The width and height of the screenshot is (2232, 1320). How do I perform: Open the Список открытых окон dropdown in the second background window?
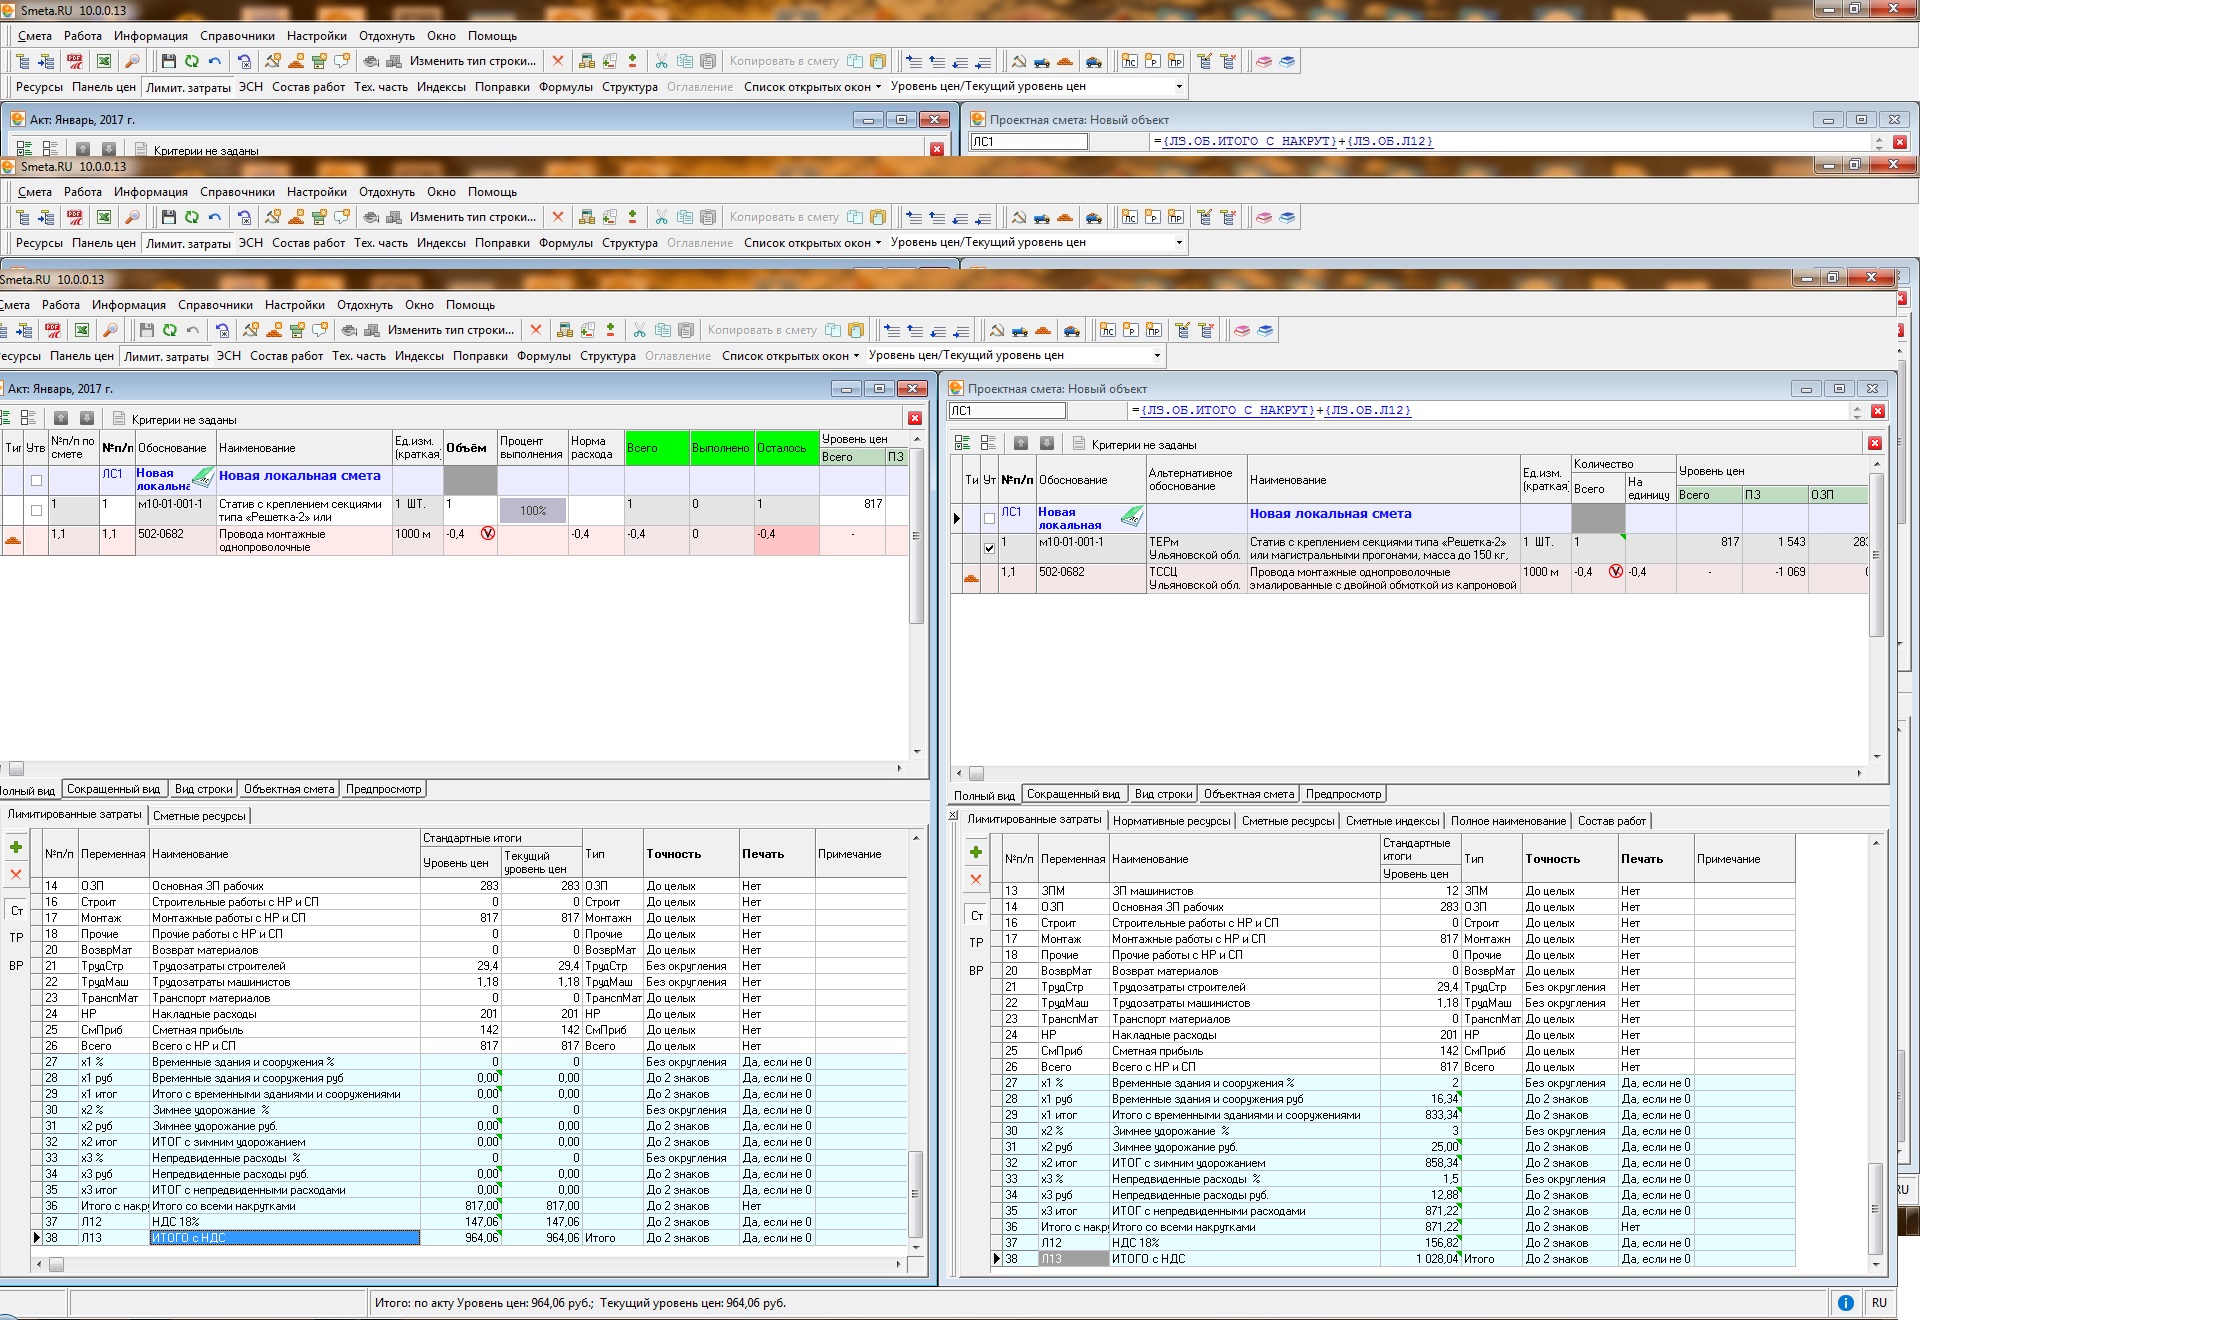813,243
